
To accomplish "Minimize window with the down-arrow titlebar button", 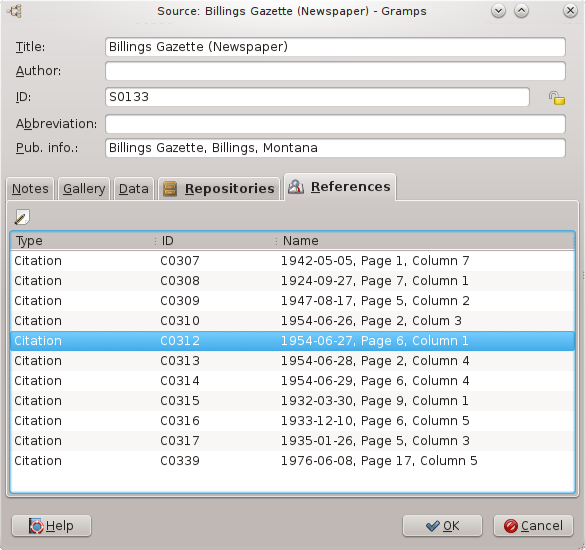I will pyautogui.click(x=498, y=11).
